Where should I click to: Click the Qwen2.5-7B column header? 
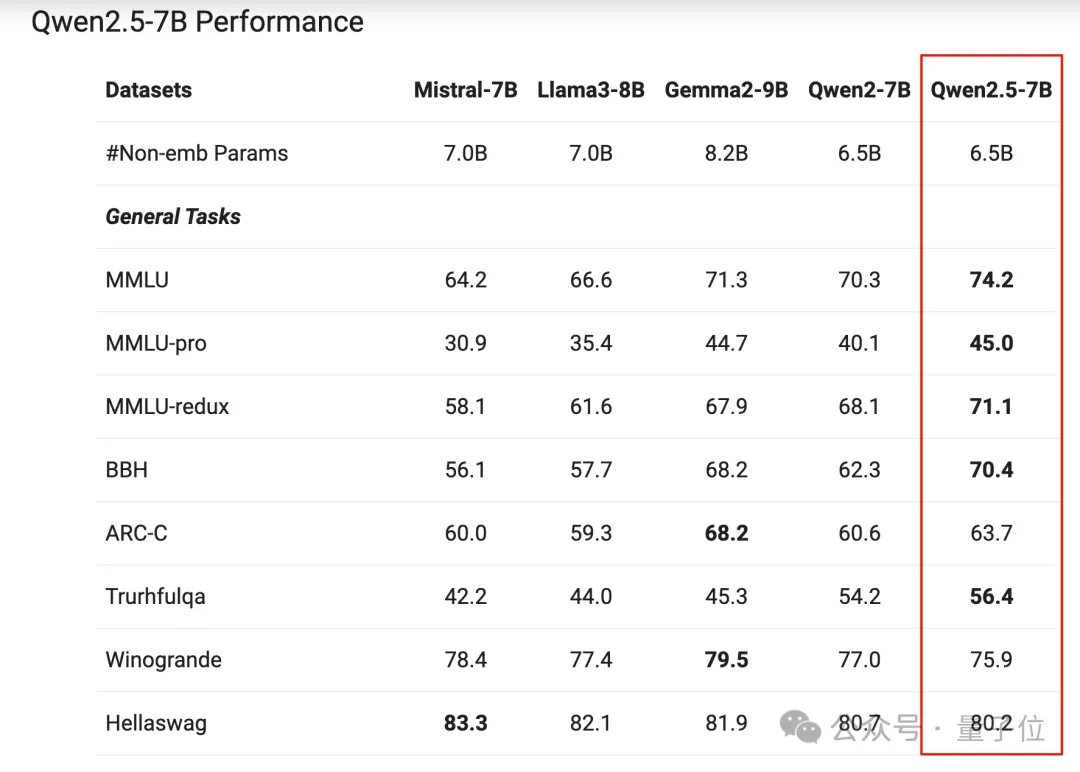click(991, 90)
